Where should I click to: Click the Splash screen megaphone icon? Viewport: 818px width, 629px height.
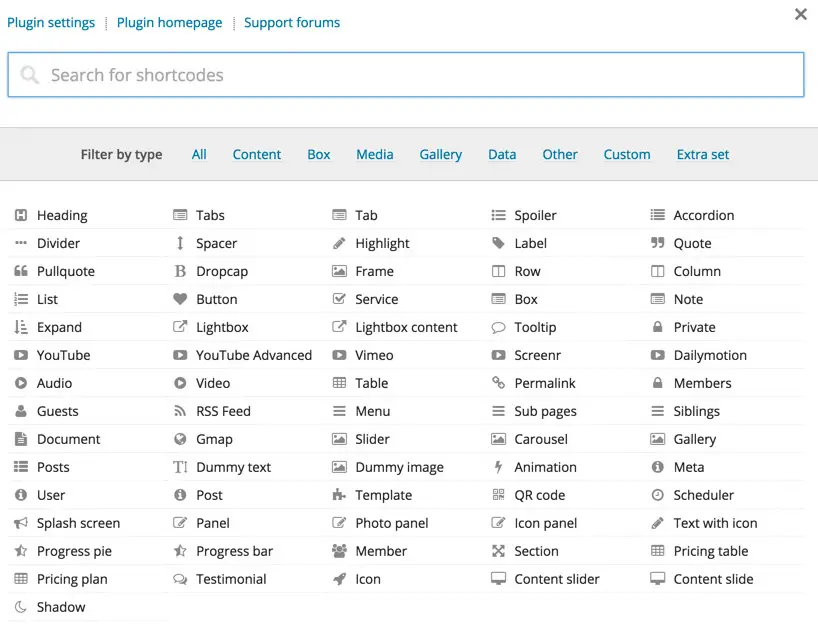pos(21,523)
